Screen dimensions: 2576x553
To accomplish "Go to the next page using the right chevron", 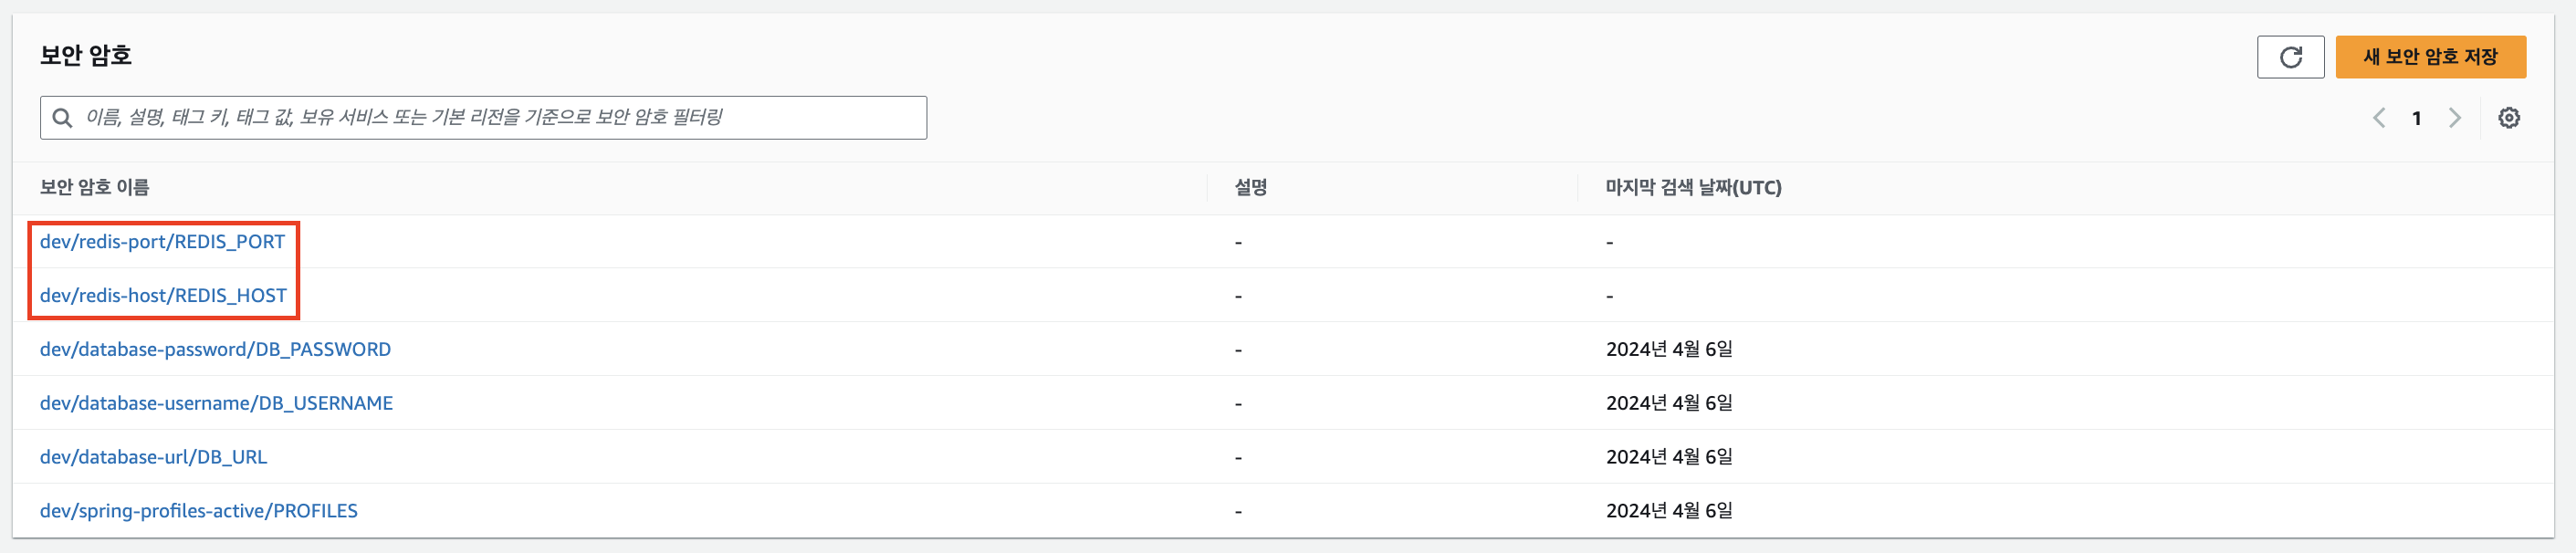I will pos(2454,118).
